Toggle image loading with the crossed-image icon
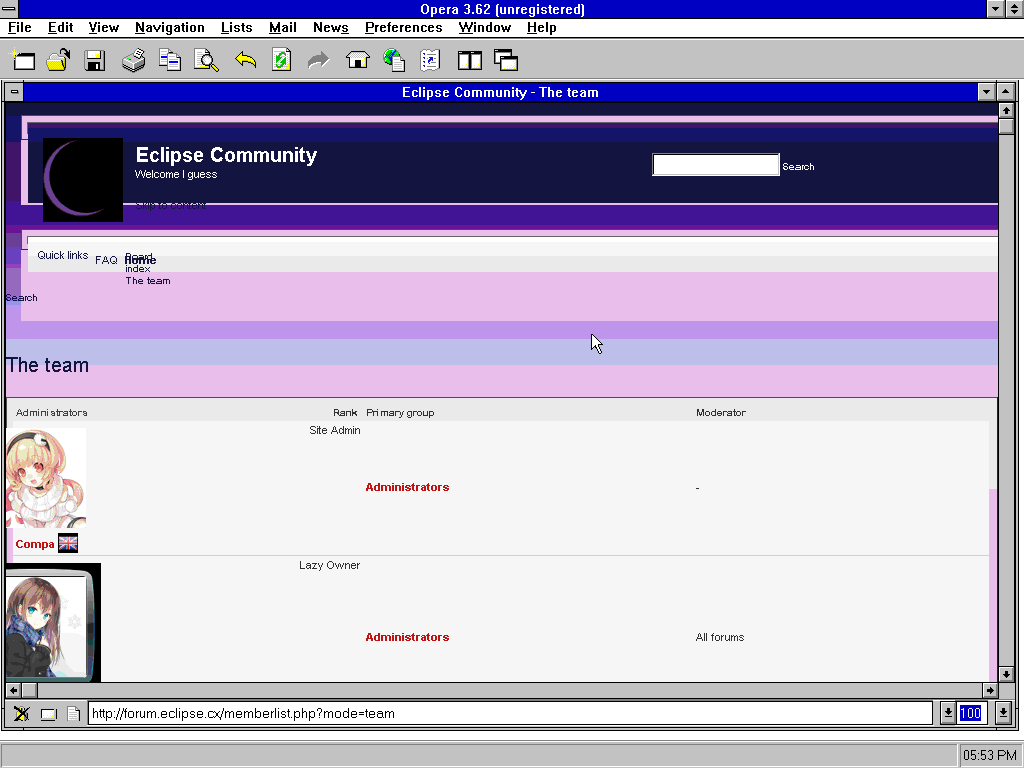This screenshot has height=768, width=1024. coord(22,713)
